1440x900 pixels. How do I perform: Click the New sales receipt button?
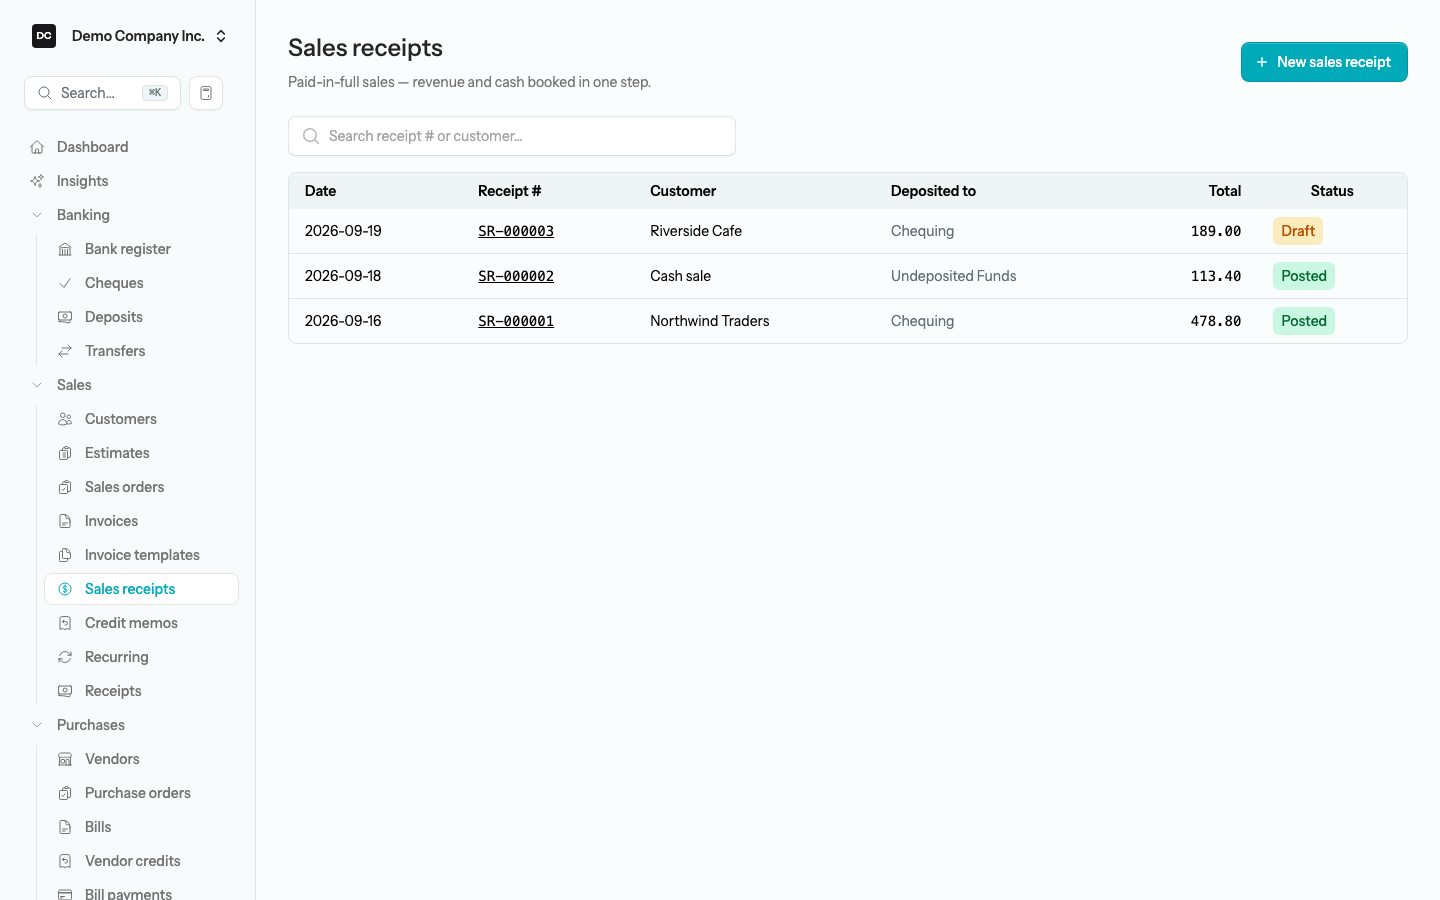point(1324,62)
